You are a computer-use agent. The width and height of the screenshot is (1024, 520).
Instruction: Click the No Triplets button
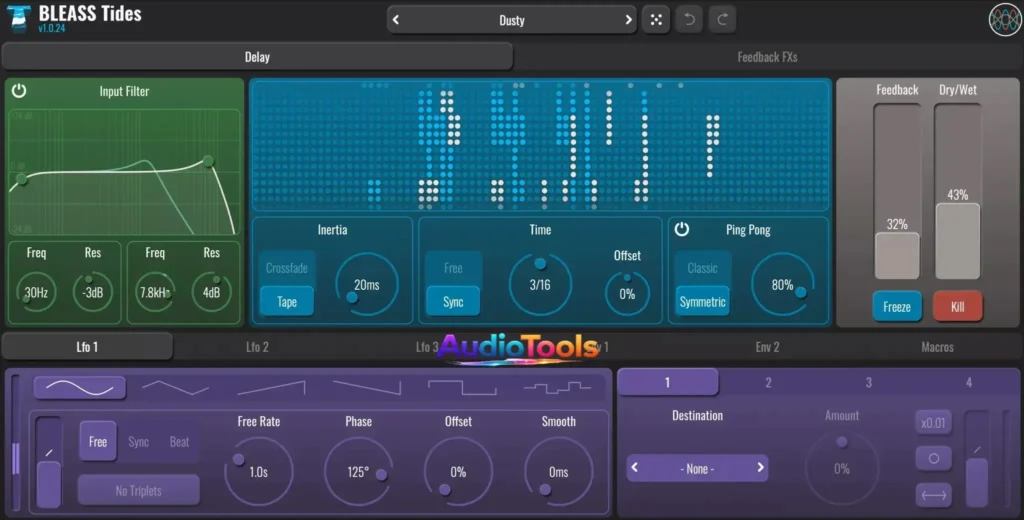138,491
